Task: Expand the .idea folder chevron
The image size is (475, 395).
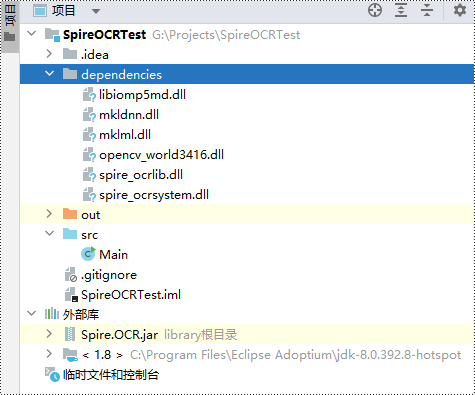Action: (49, 53)
